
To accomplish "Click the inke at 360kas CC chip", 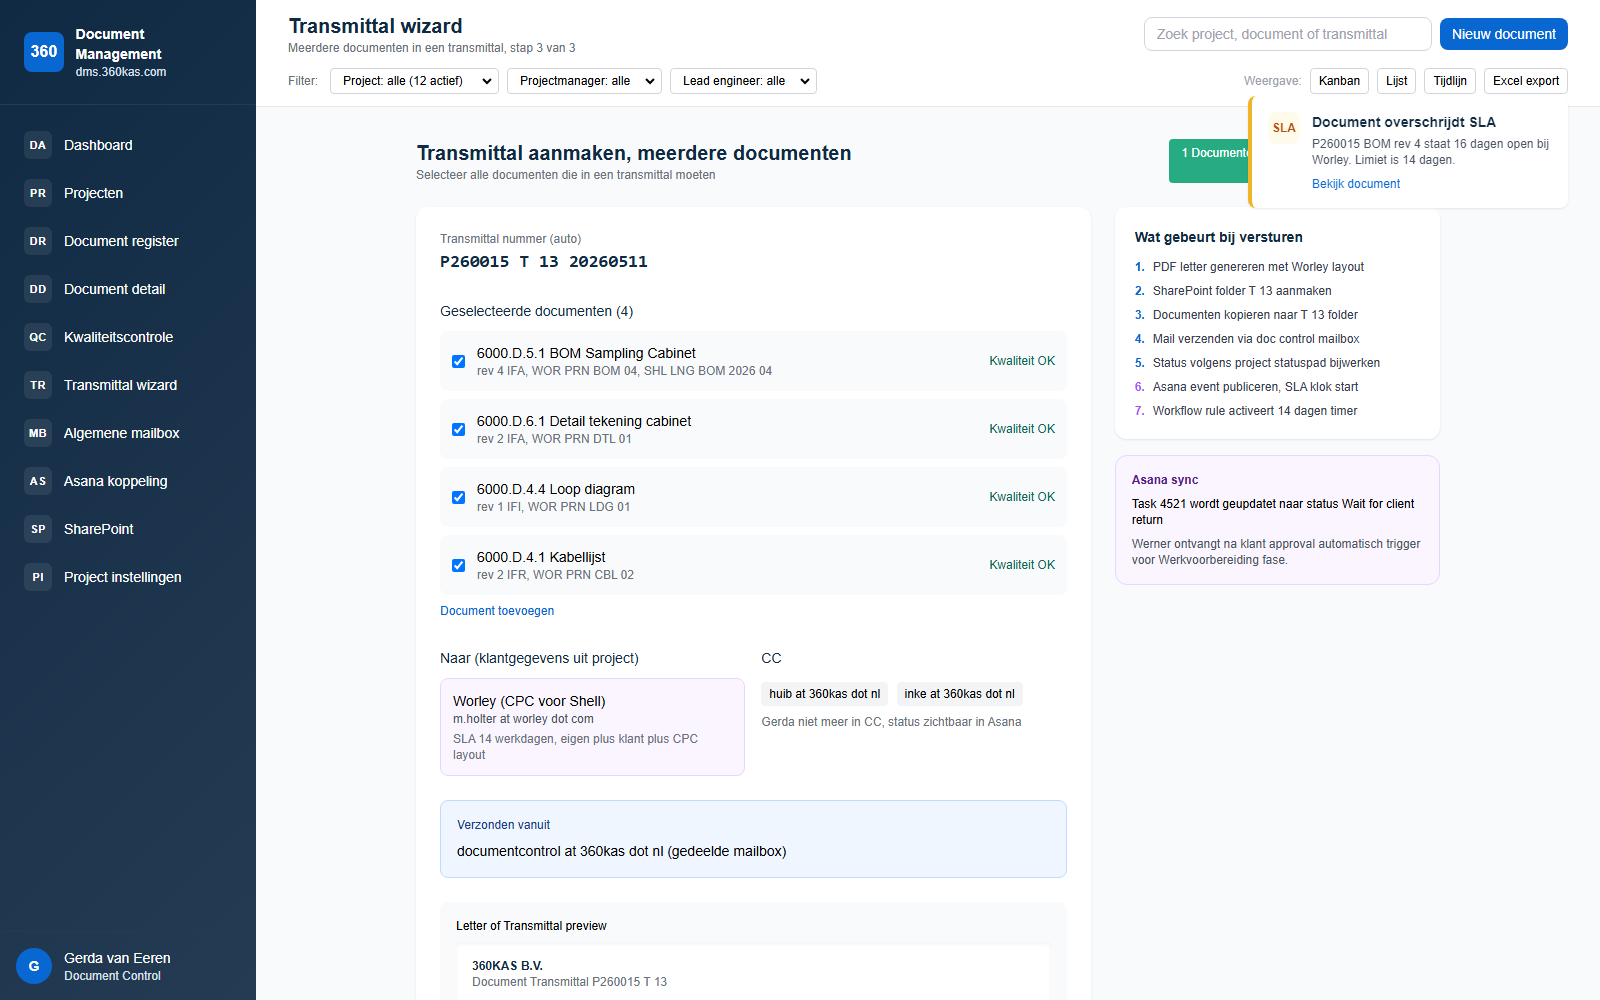I will click(x=959, y=694).
